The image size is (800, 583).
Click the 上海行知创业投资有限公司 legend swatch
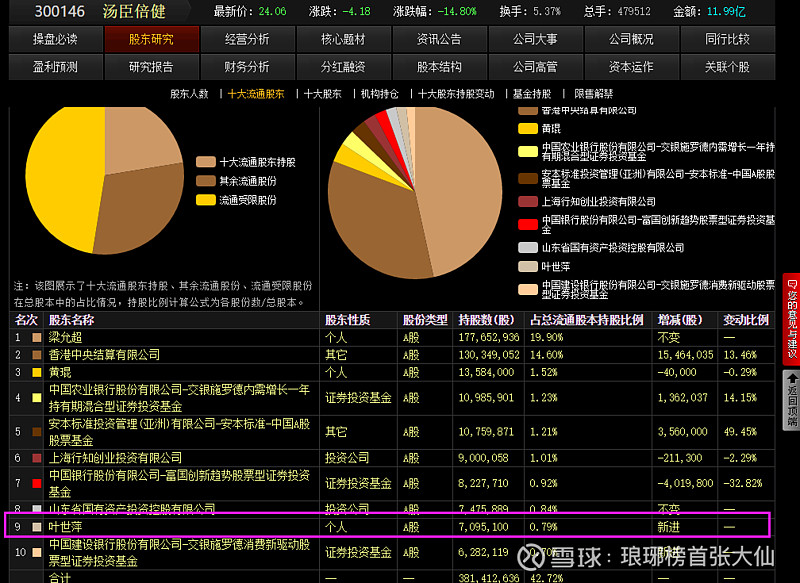tap(528, 201)
